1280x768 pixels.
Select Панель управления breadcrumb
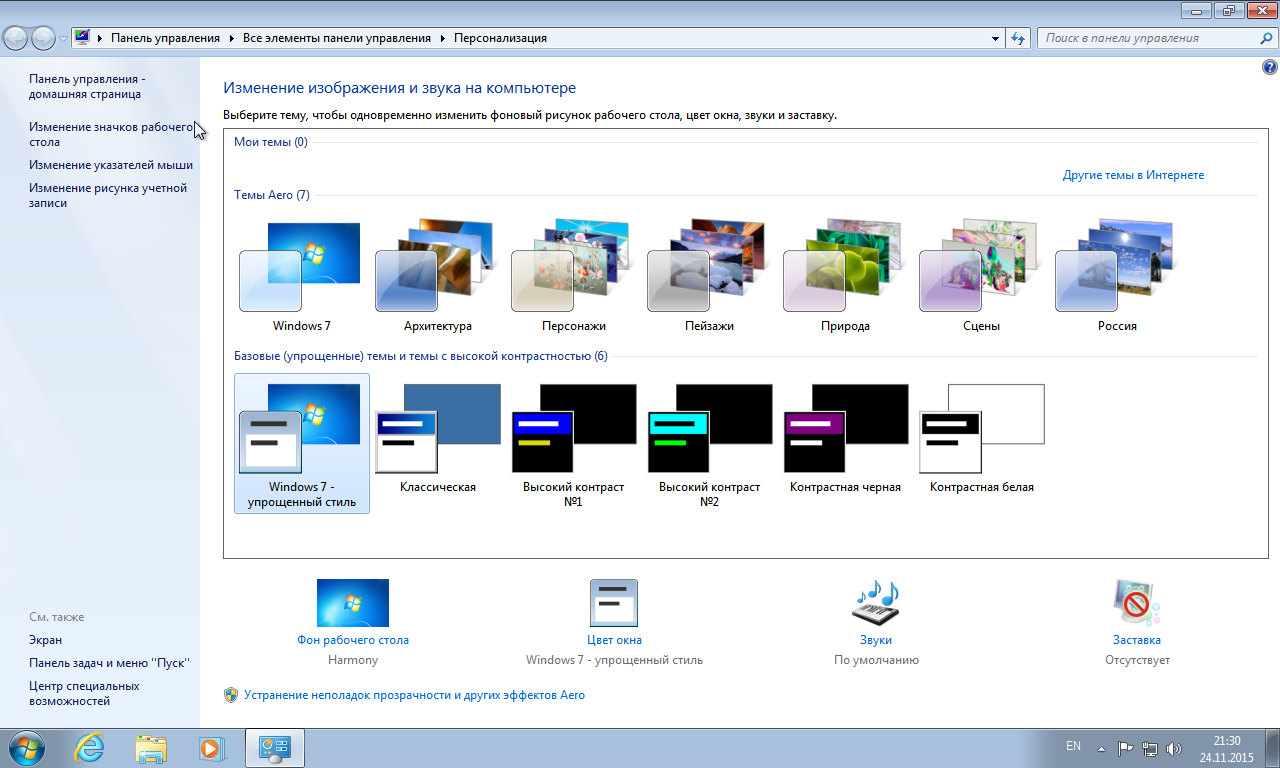[165, 38]
